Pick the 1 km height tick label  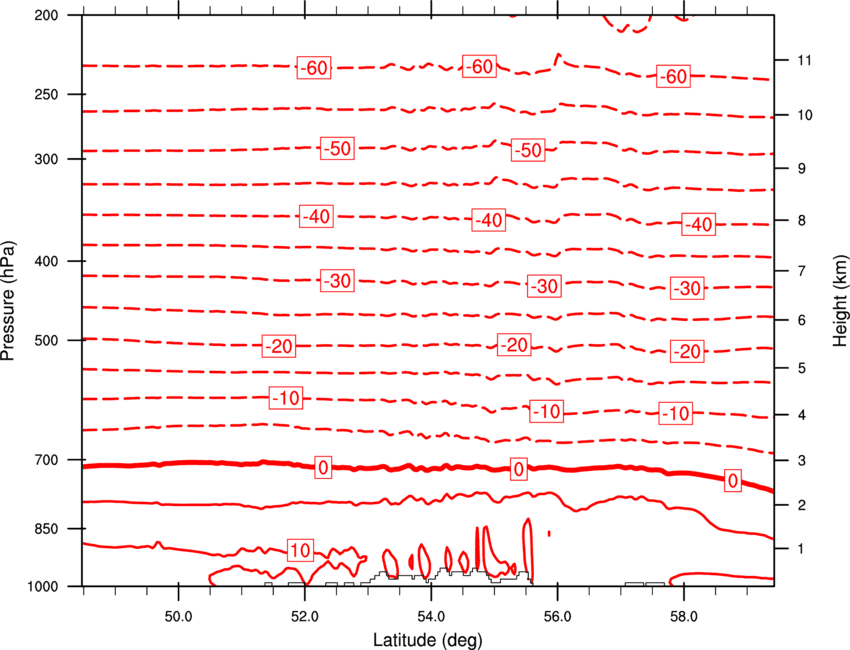[802, 549]
